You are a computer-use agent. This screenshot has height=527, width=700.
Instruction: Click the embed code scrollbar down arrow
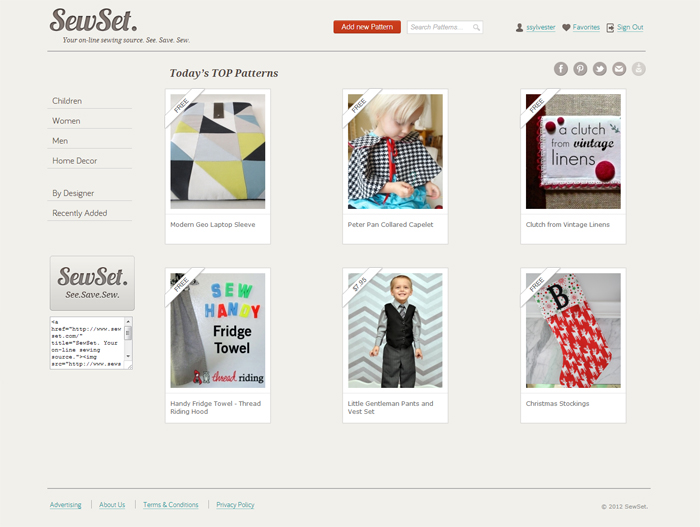128,356
